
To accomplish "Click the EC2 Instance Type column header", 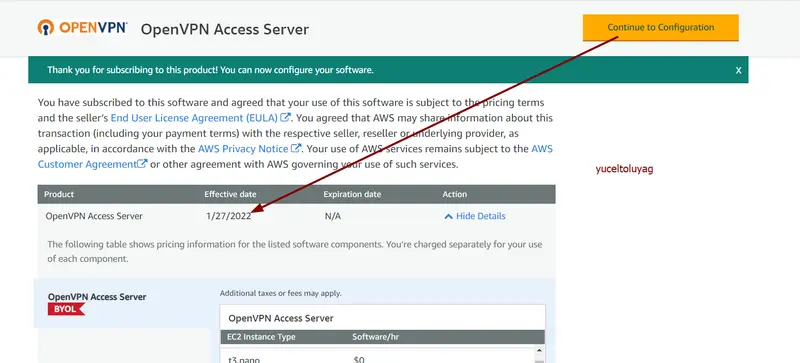I will 261,337.
